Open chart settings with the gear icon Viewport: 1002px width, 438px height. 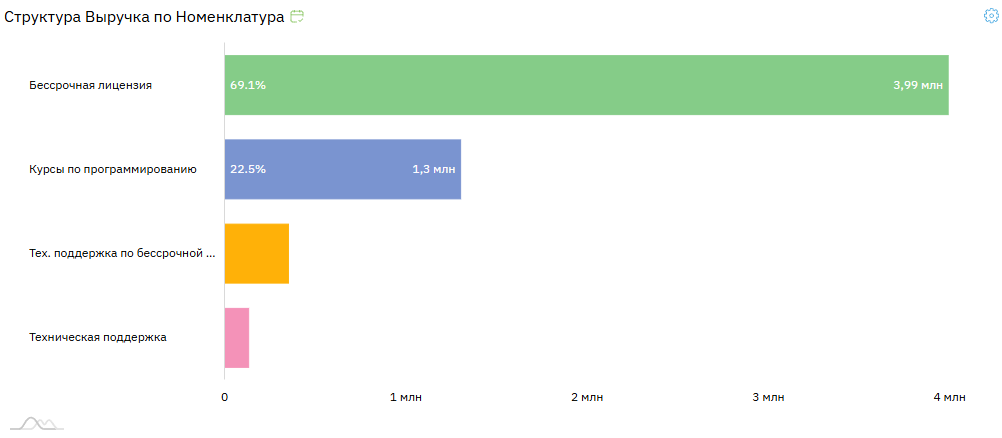pyautogui.click(x=991, y=16)
